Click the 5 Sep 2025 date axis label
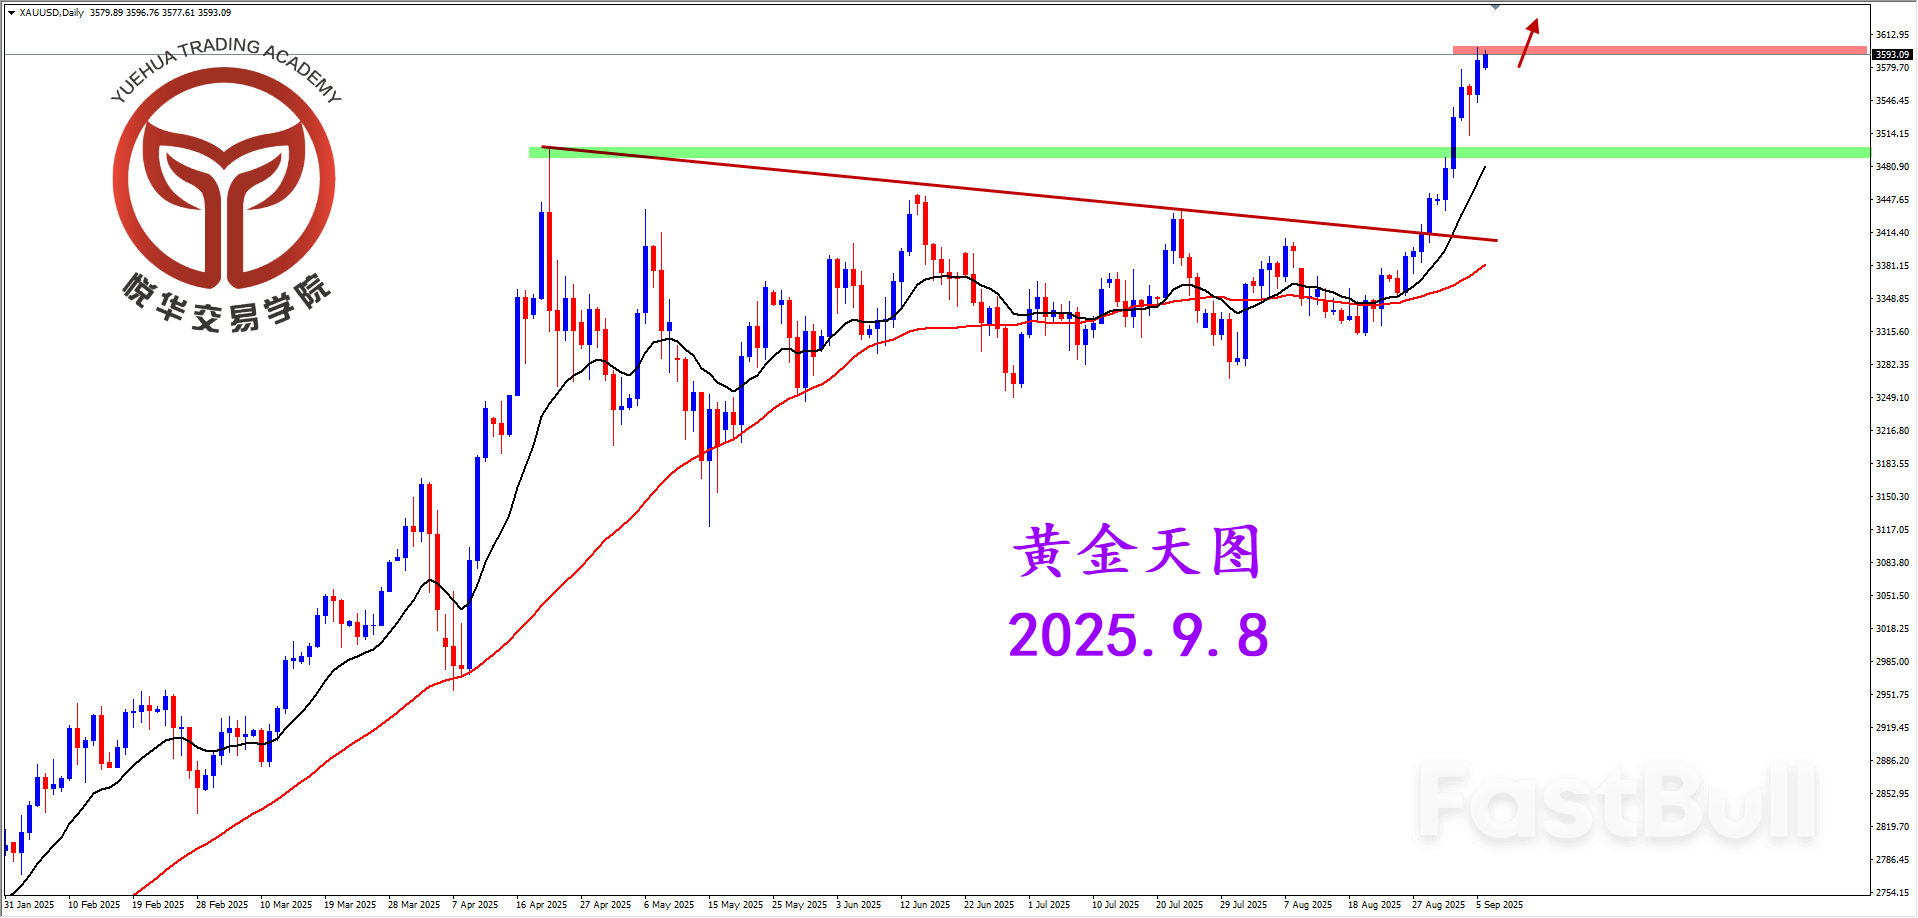This screenshot has width=1918, height=918. click(x=1499, y=905)
